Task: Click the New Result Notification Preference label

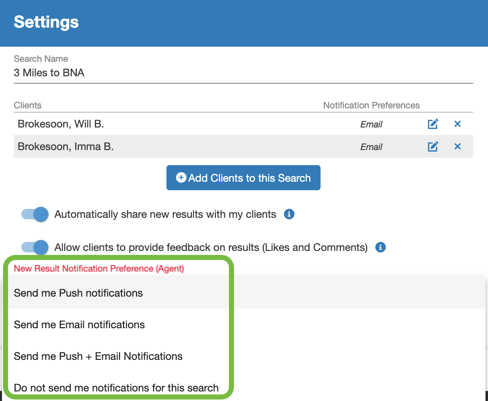Action: click(99, 269)
